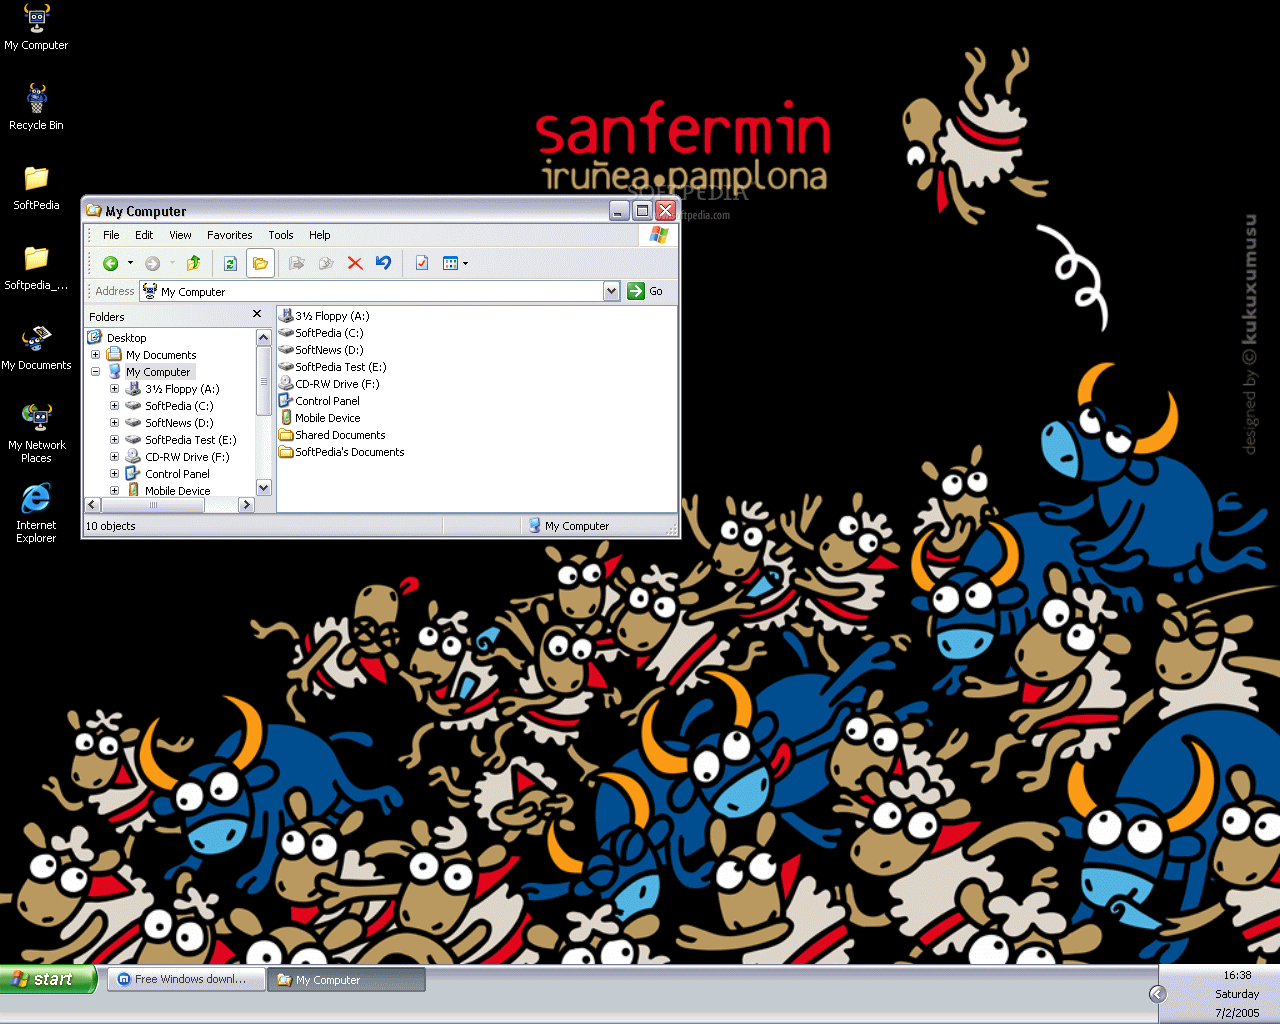Image resolution: width=1280 pixels, height=1024 pixels.
Task: Open the Address bar dropdown arrow
Action: [x=611, y=291]
